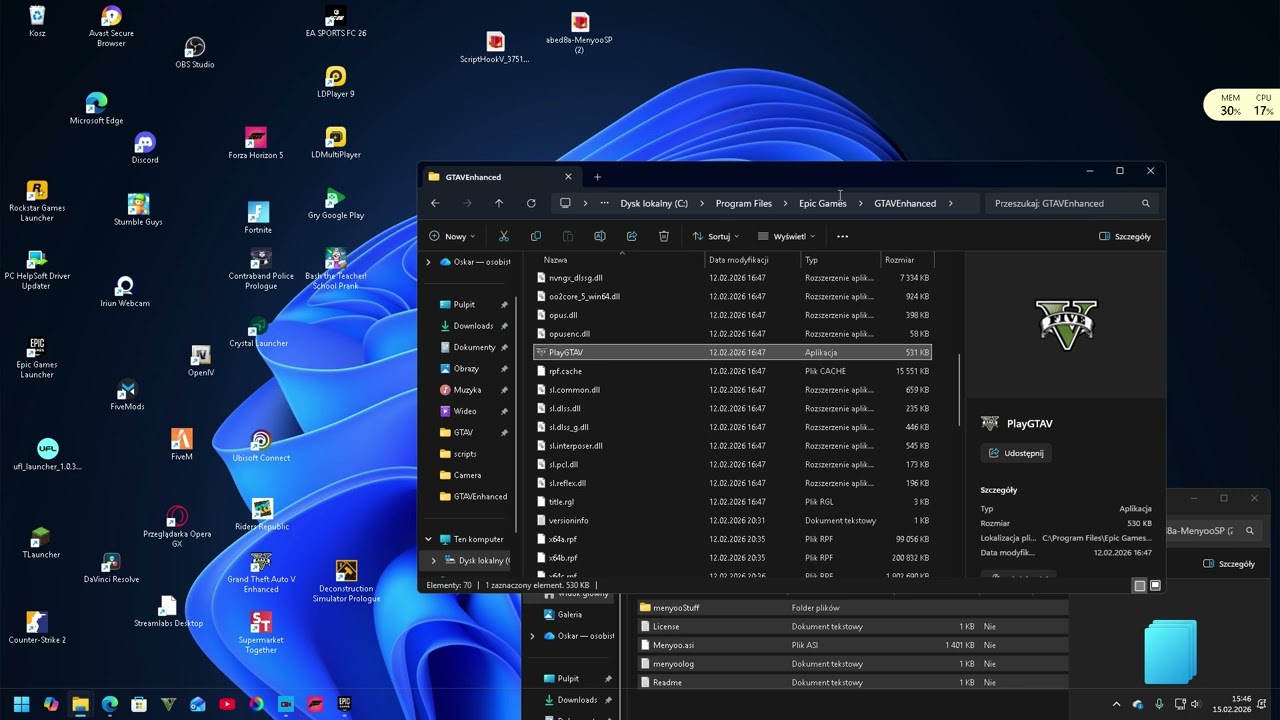Navigate up one folder level
The image size is (1280, 720).
[499, 203]
